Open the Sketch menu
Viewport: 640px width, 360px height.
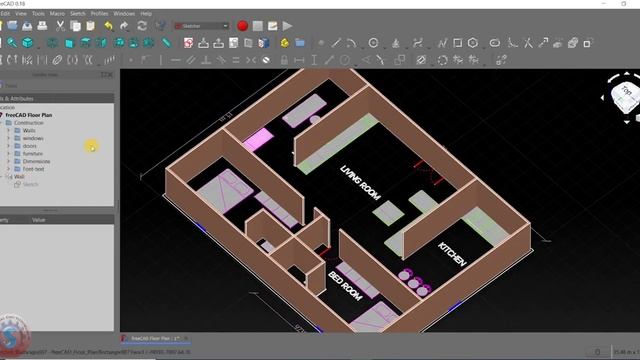point(78,13)
